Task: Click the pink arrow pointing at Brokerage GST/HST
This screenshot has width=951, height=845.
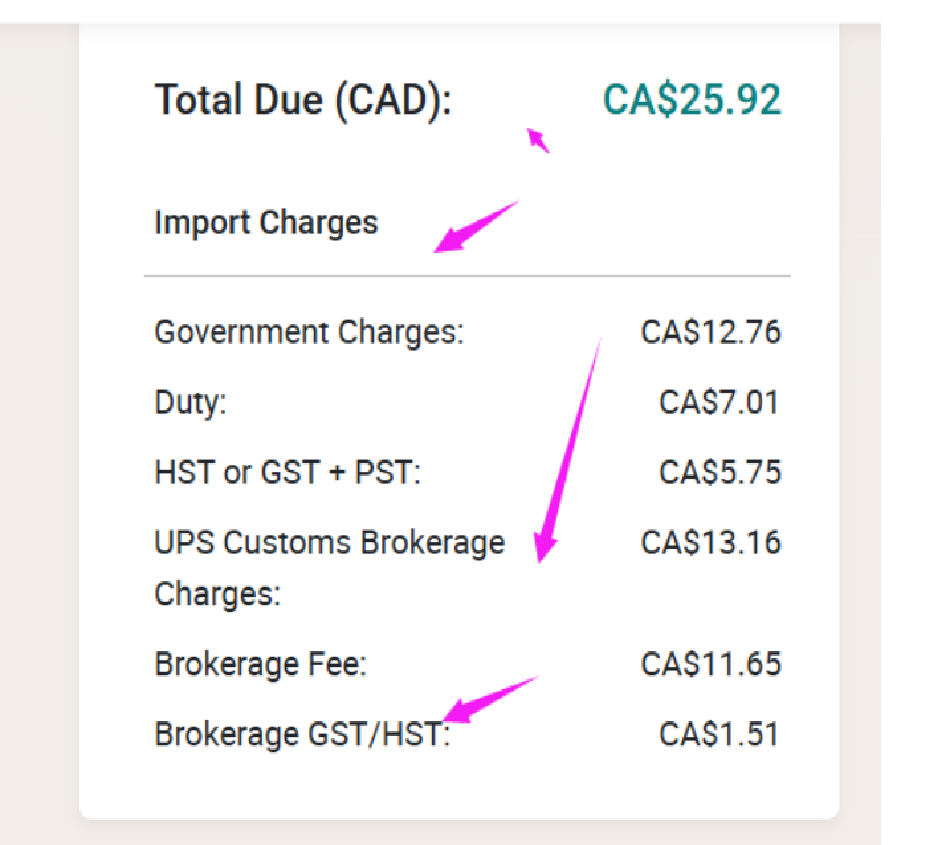Action: point(491,699)
